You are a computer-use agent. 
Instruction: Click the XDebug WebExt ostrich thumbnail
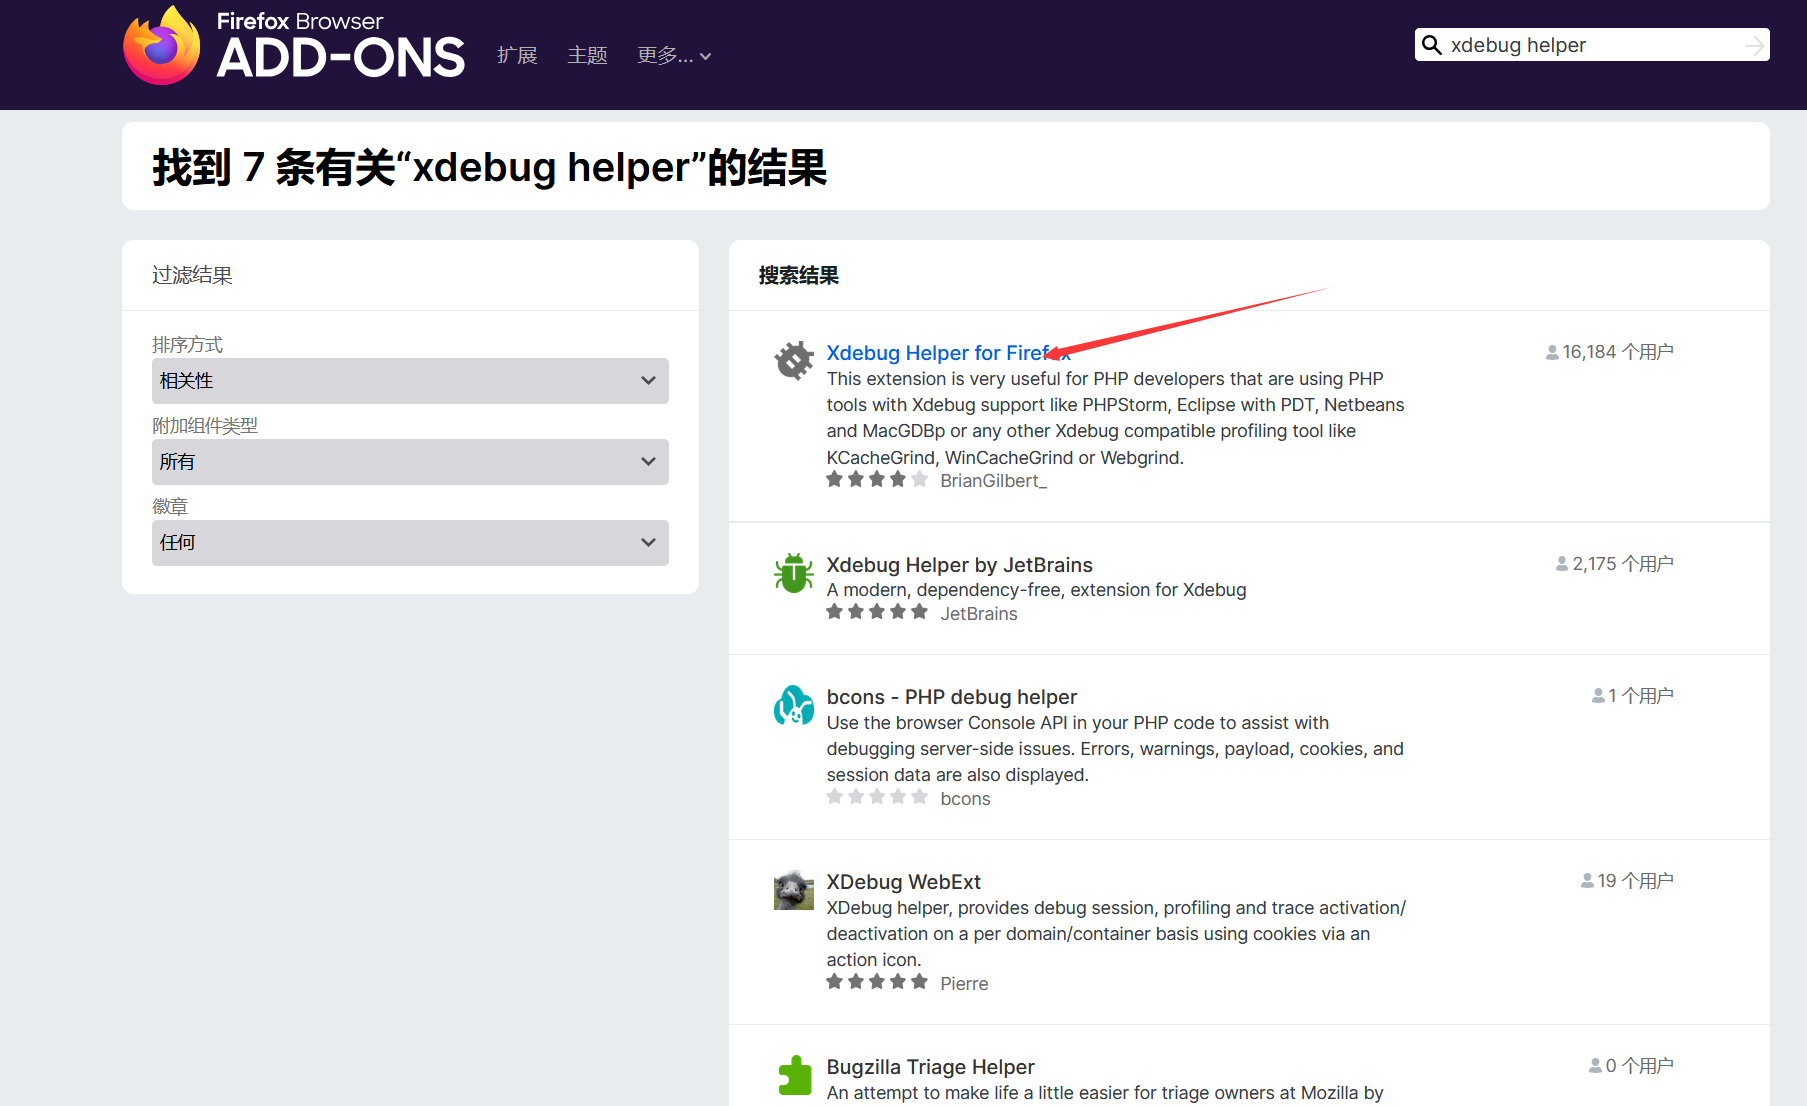click(x=794, y=890)
